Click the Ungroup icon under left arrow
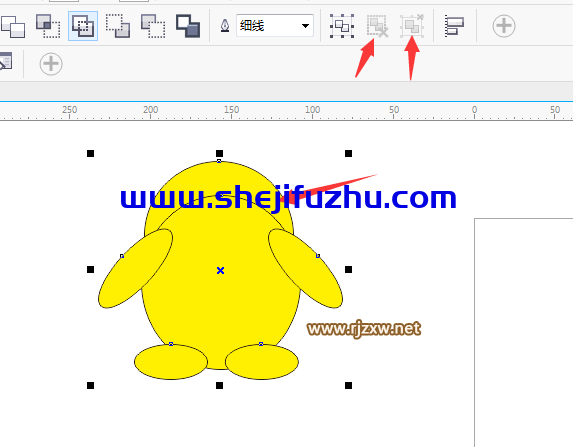Screen dimensions: 573x447 coord(377,26)
